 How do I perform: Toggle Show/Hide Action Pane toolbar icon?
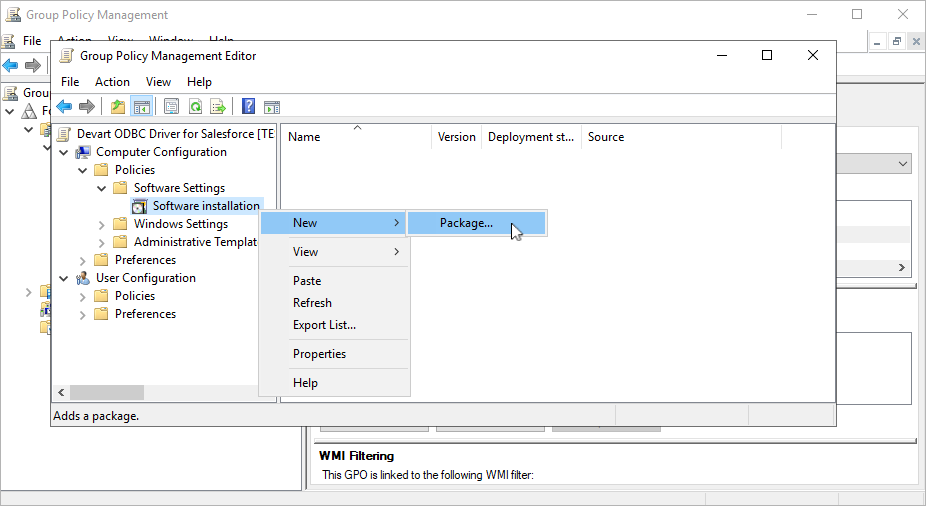(x=272, y=107)
